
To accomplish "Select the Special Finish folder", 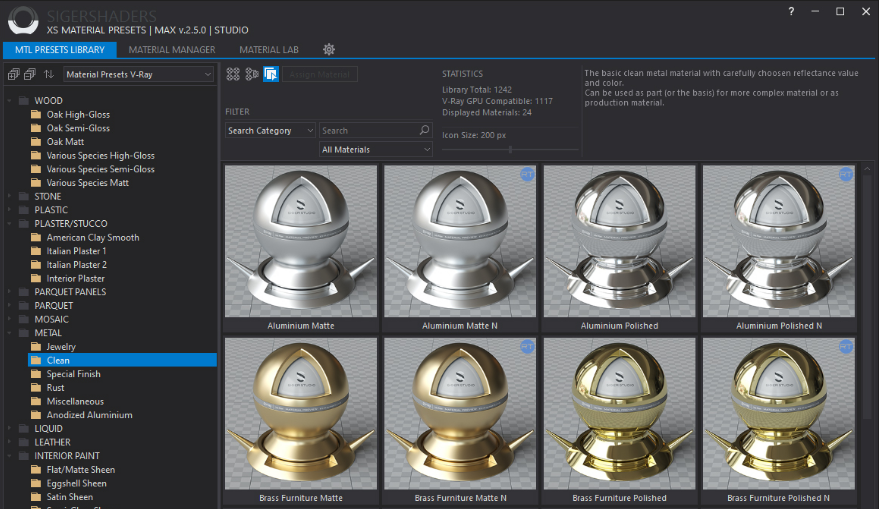I will [73, 374].
